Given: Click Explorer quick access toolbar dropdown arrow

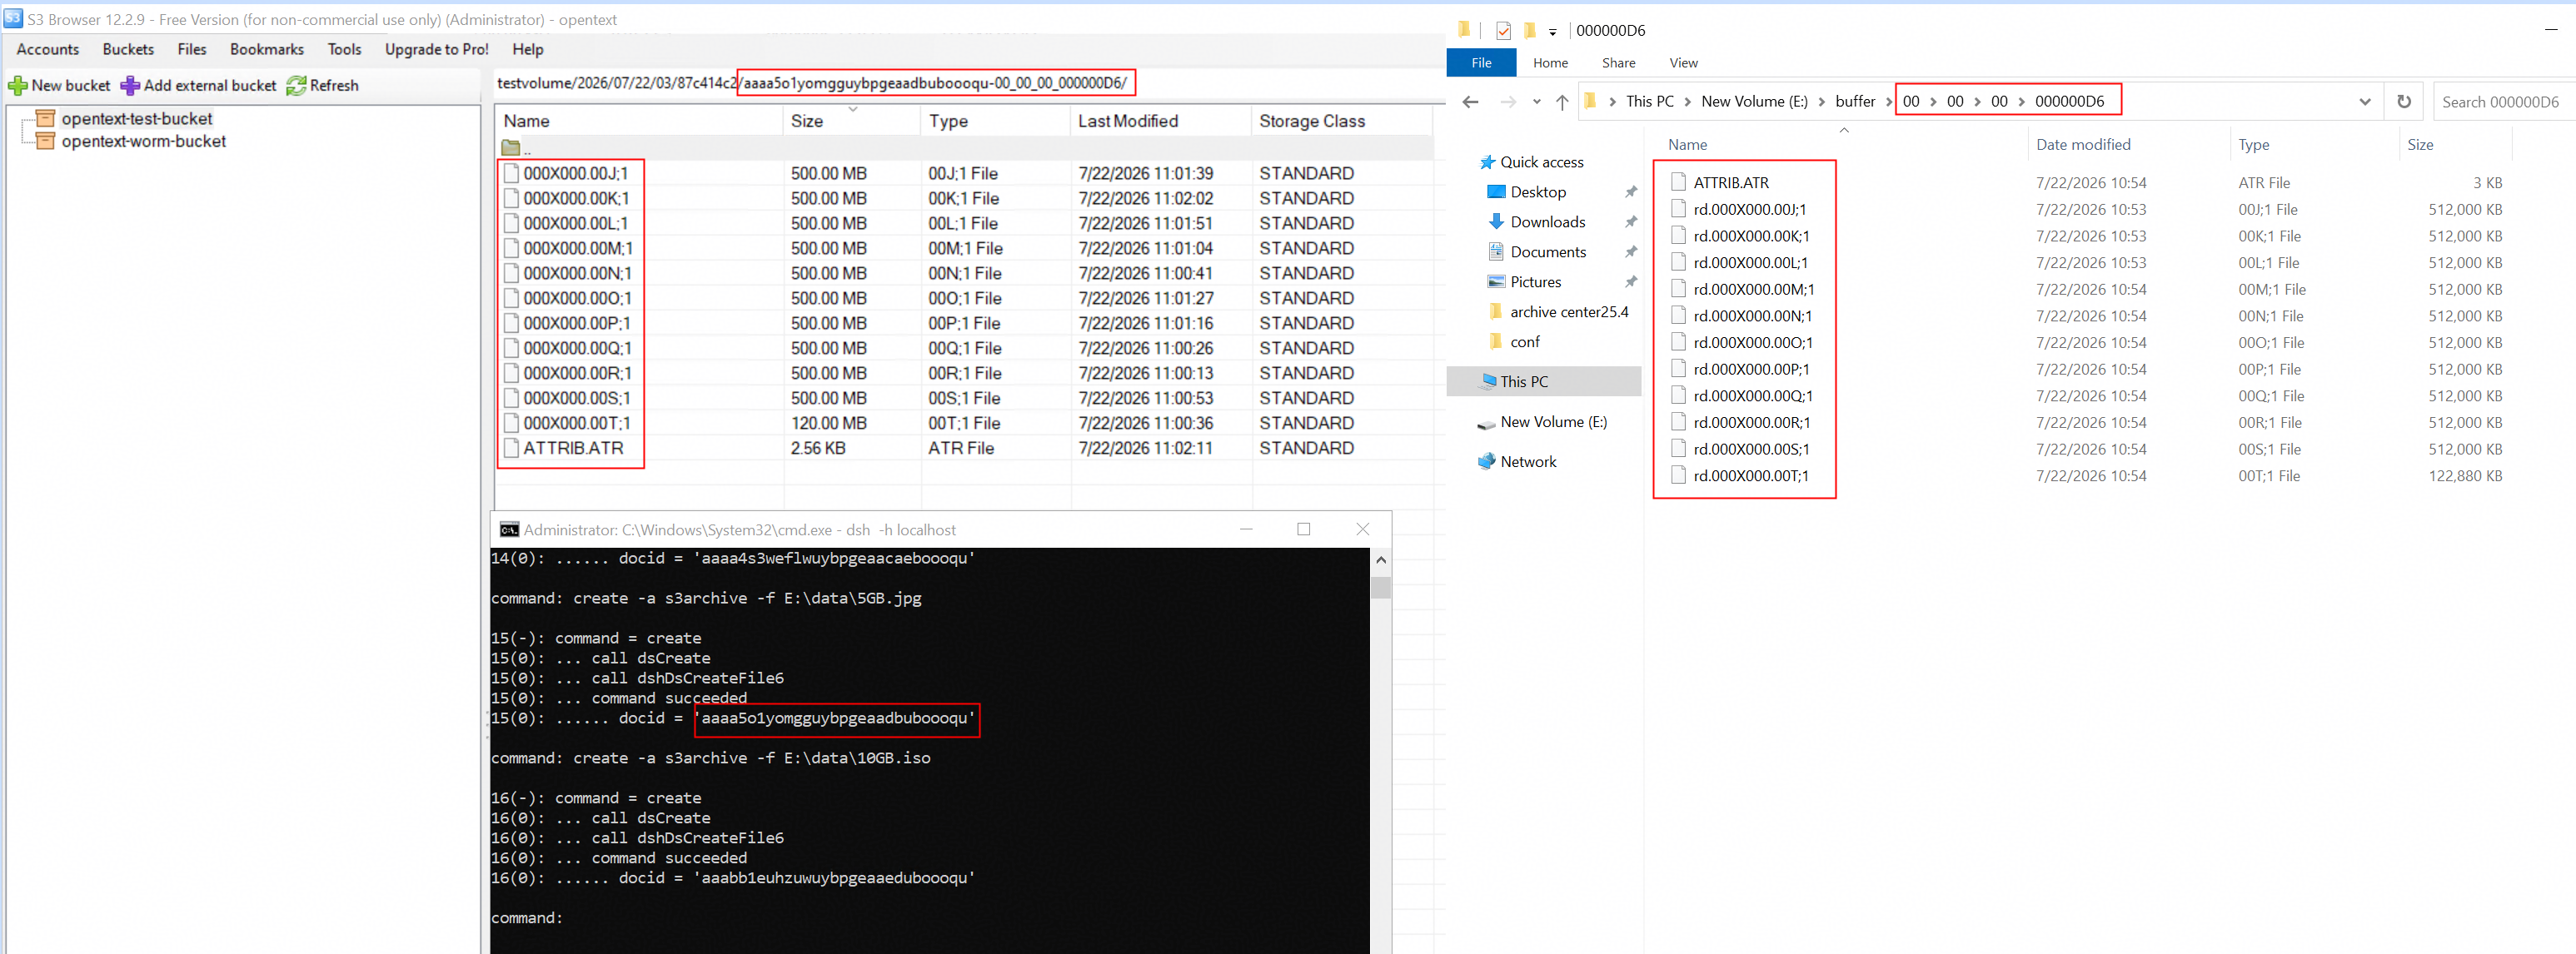Looking at the screenshot, I should [1552, 31].
